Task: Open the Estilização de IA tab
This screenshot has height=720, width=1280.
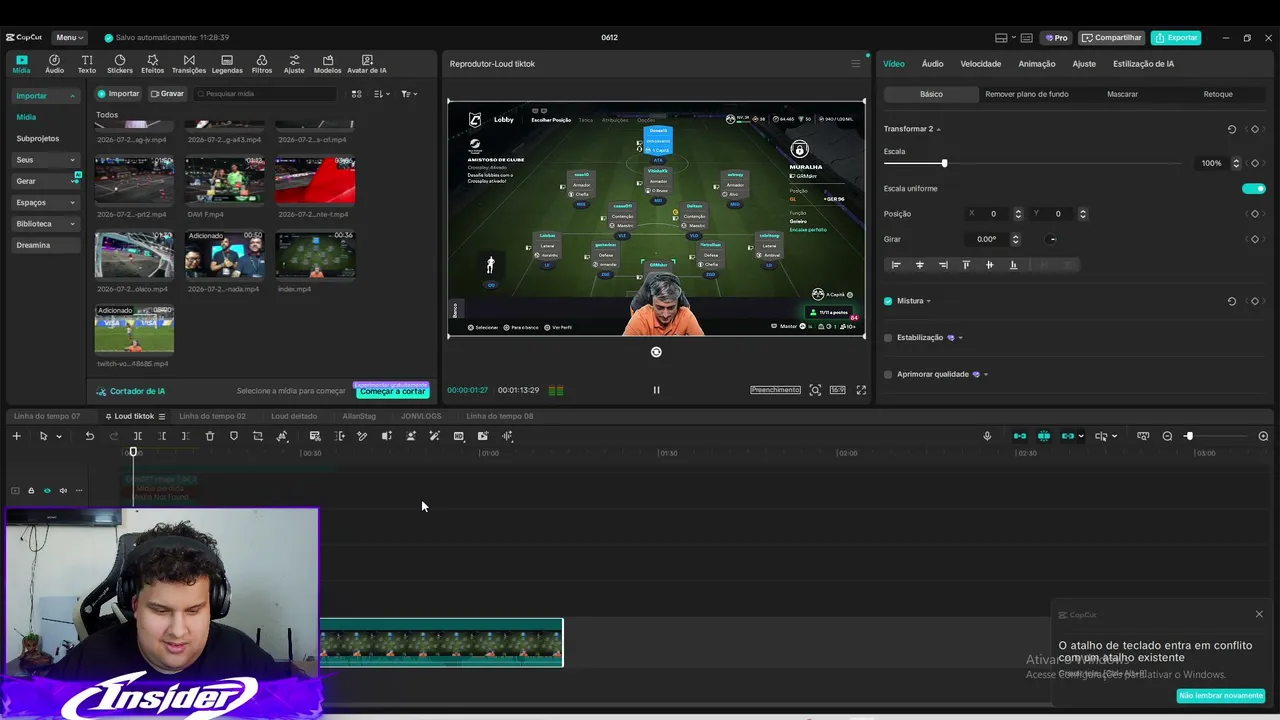Action: pos(1143,64)
